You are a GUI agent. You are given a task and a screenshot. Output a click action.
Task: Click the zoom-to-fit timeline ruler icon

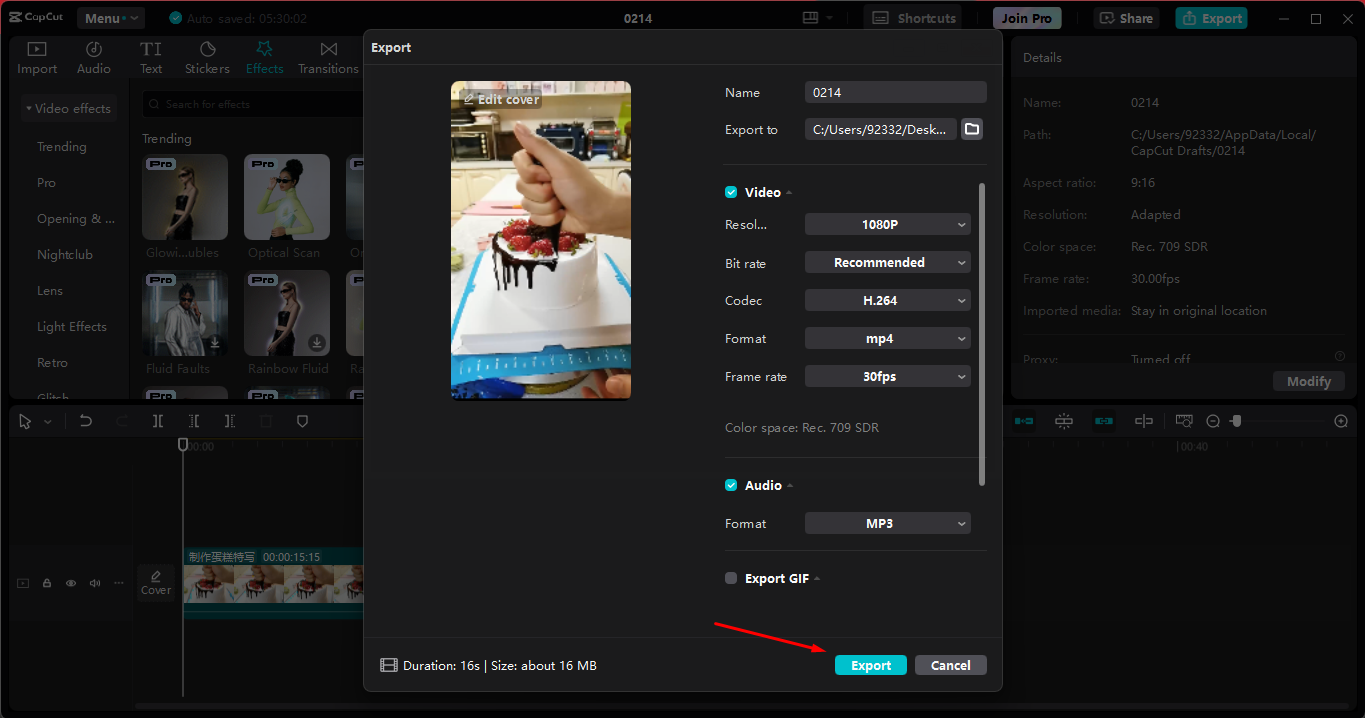pyautogui.click(x=1184, y=421)
